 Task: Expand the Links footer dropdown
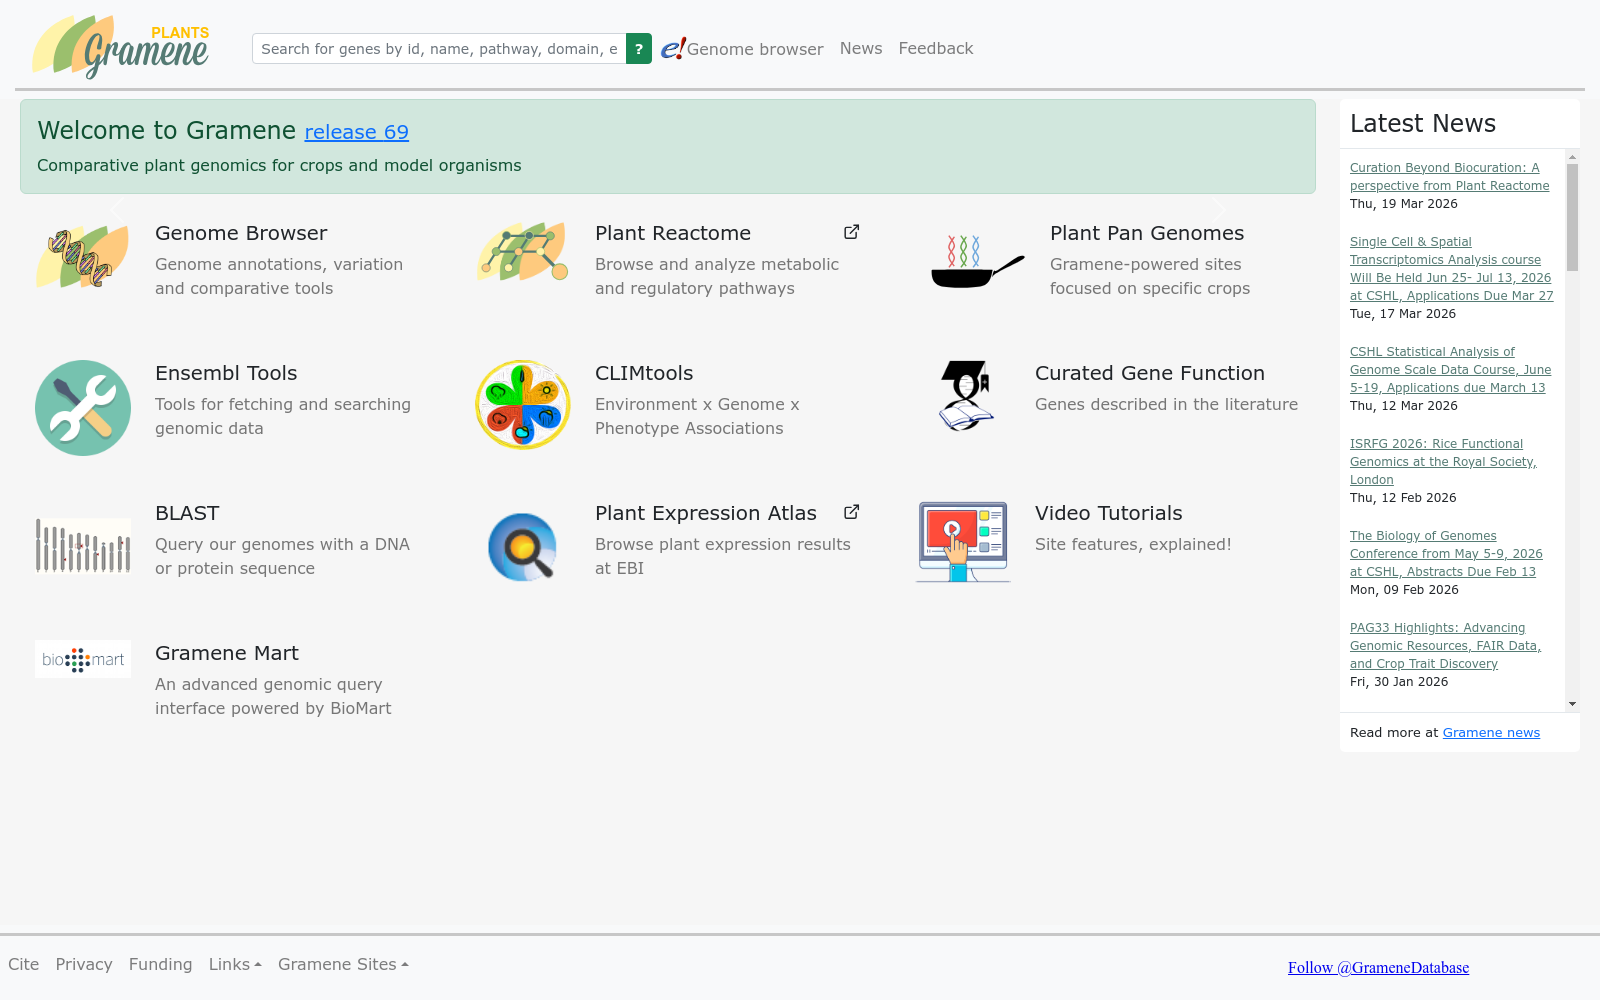tap(235, 964)
